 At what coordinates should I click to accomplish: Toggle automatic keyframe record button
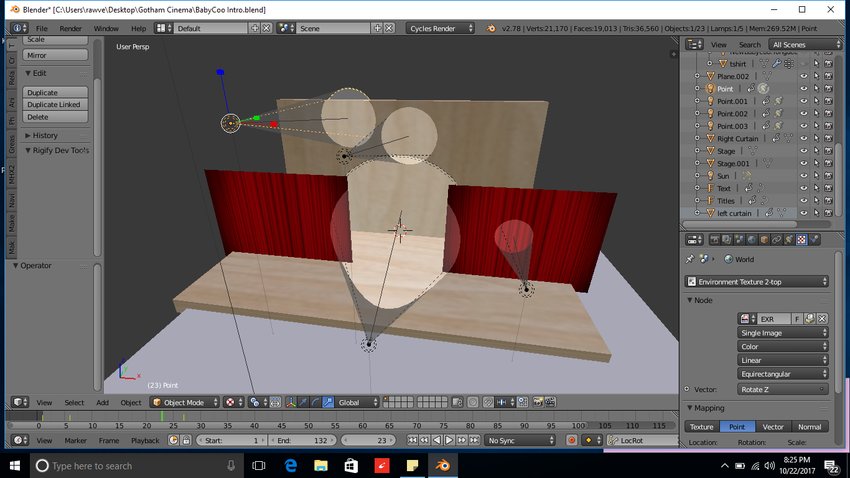571,441
